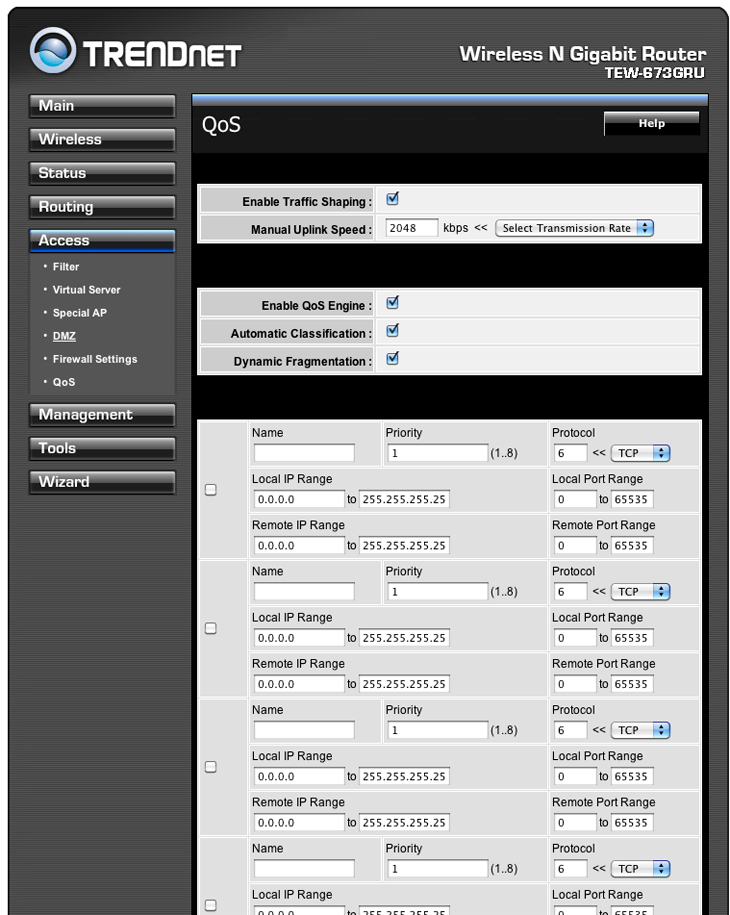730x915 pixels.
Task: Launch the Wizard menu section
Action: 101,482
